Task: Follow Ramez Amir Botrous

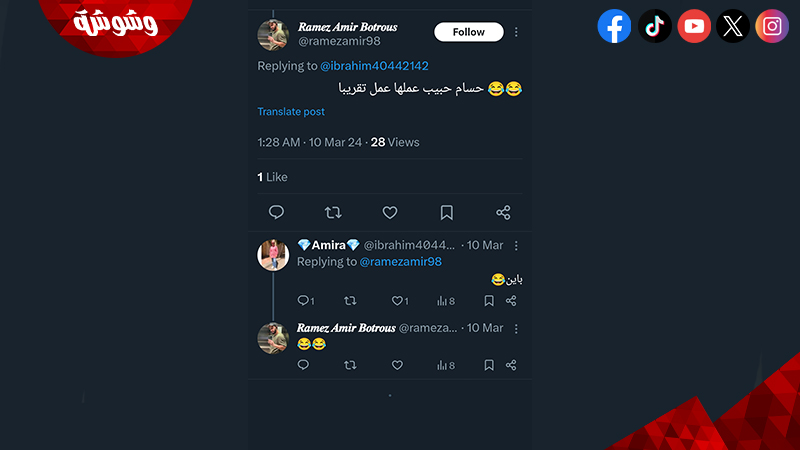Action: 468,32
